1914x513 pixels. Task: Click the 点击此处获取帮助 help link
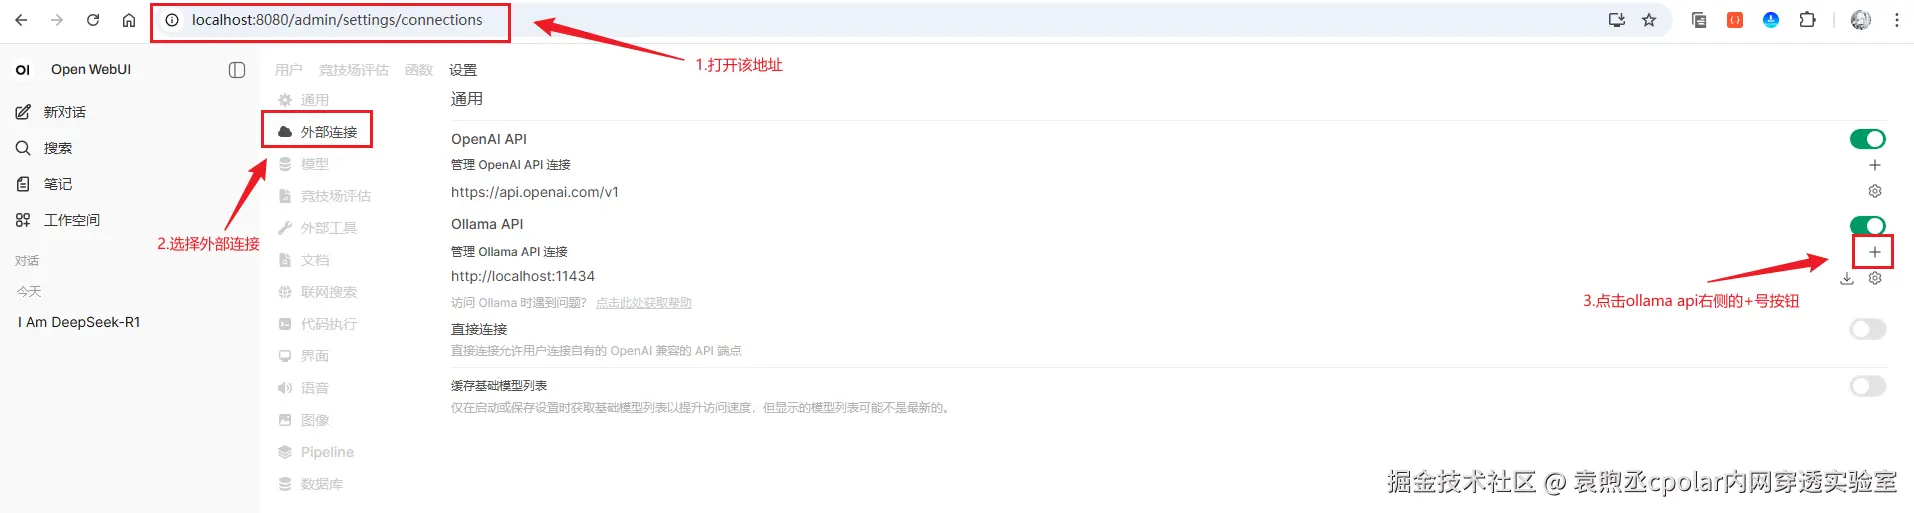[644, 303]
